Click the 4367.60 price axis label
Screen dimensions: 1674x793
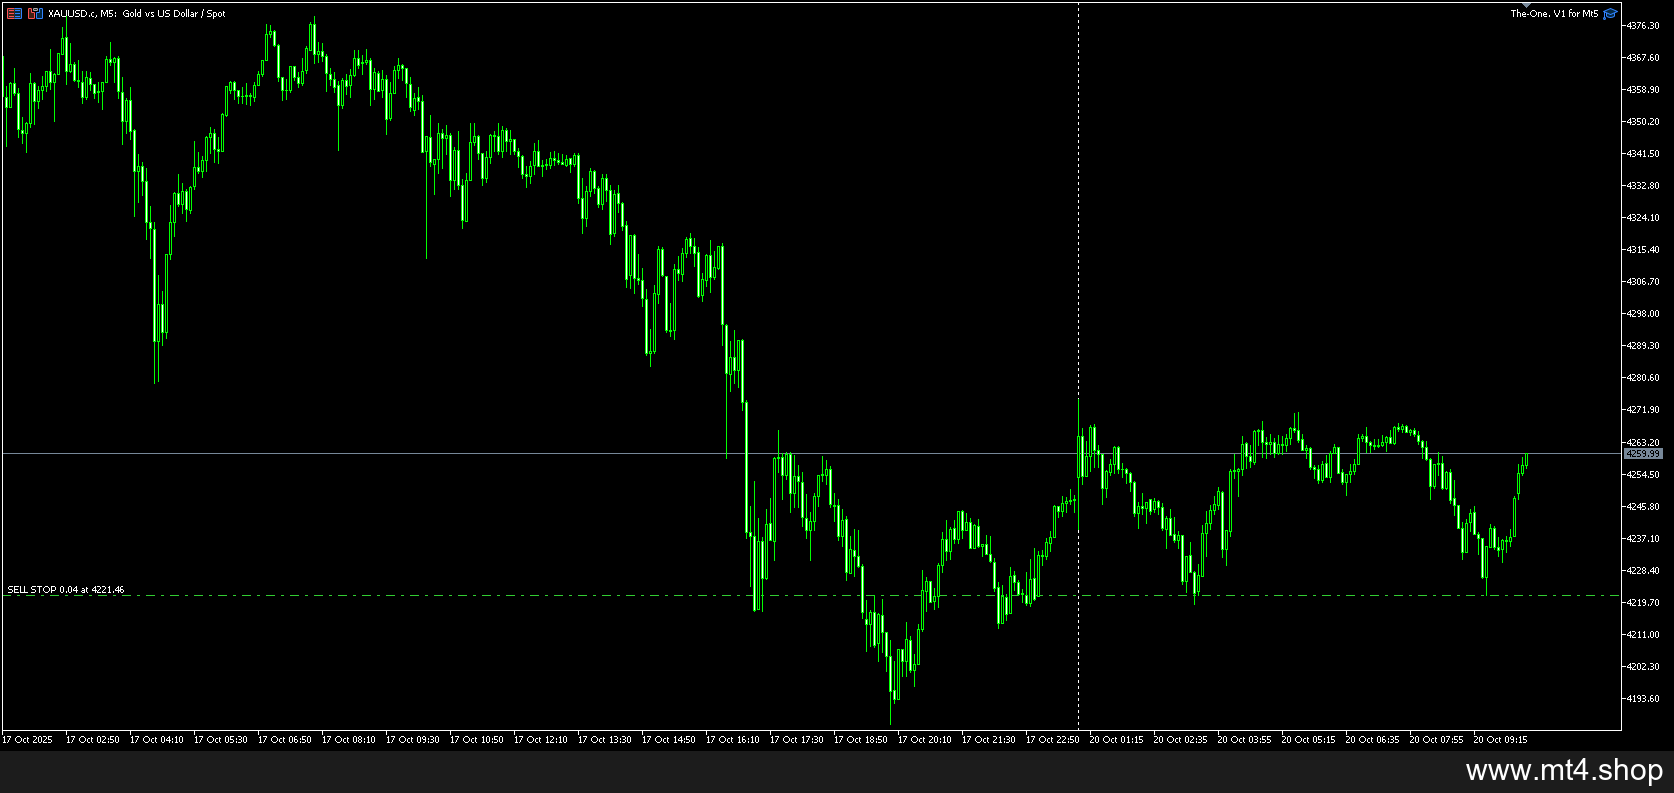click(1643, 58)
